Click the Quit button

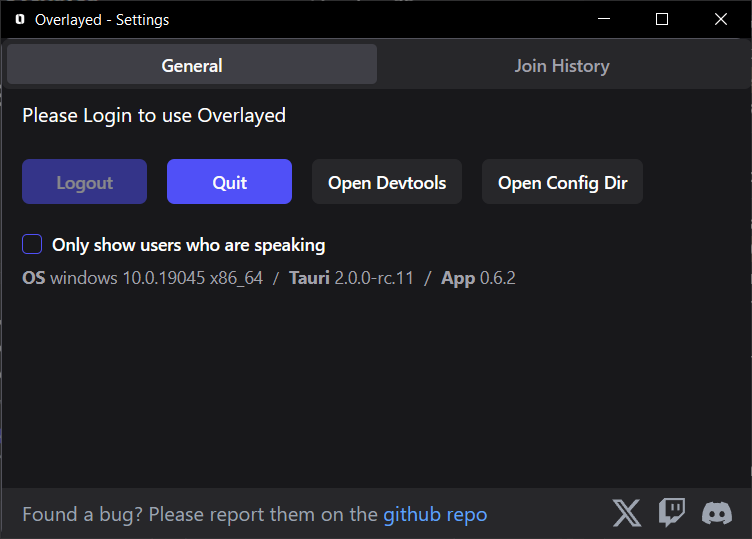tap(229, 182)
